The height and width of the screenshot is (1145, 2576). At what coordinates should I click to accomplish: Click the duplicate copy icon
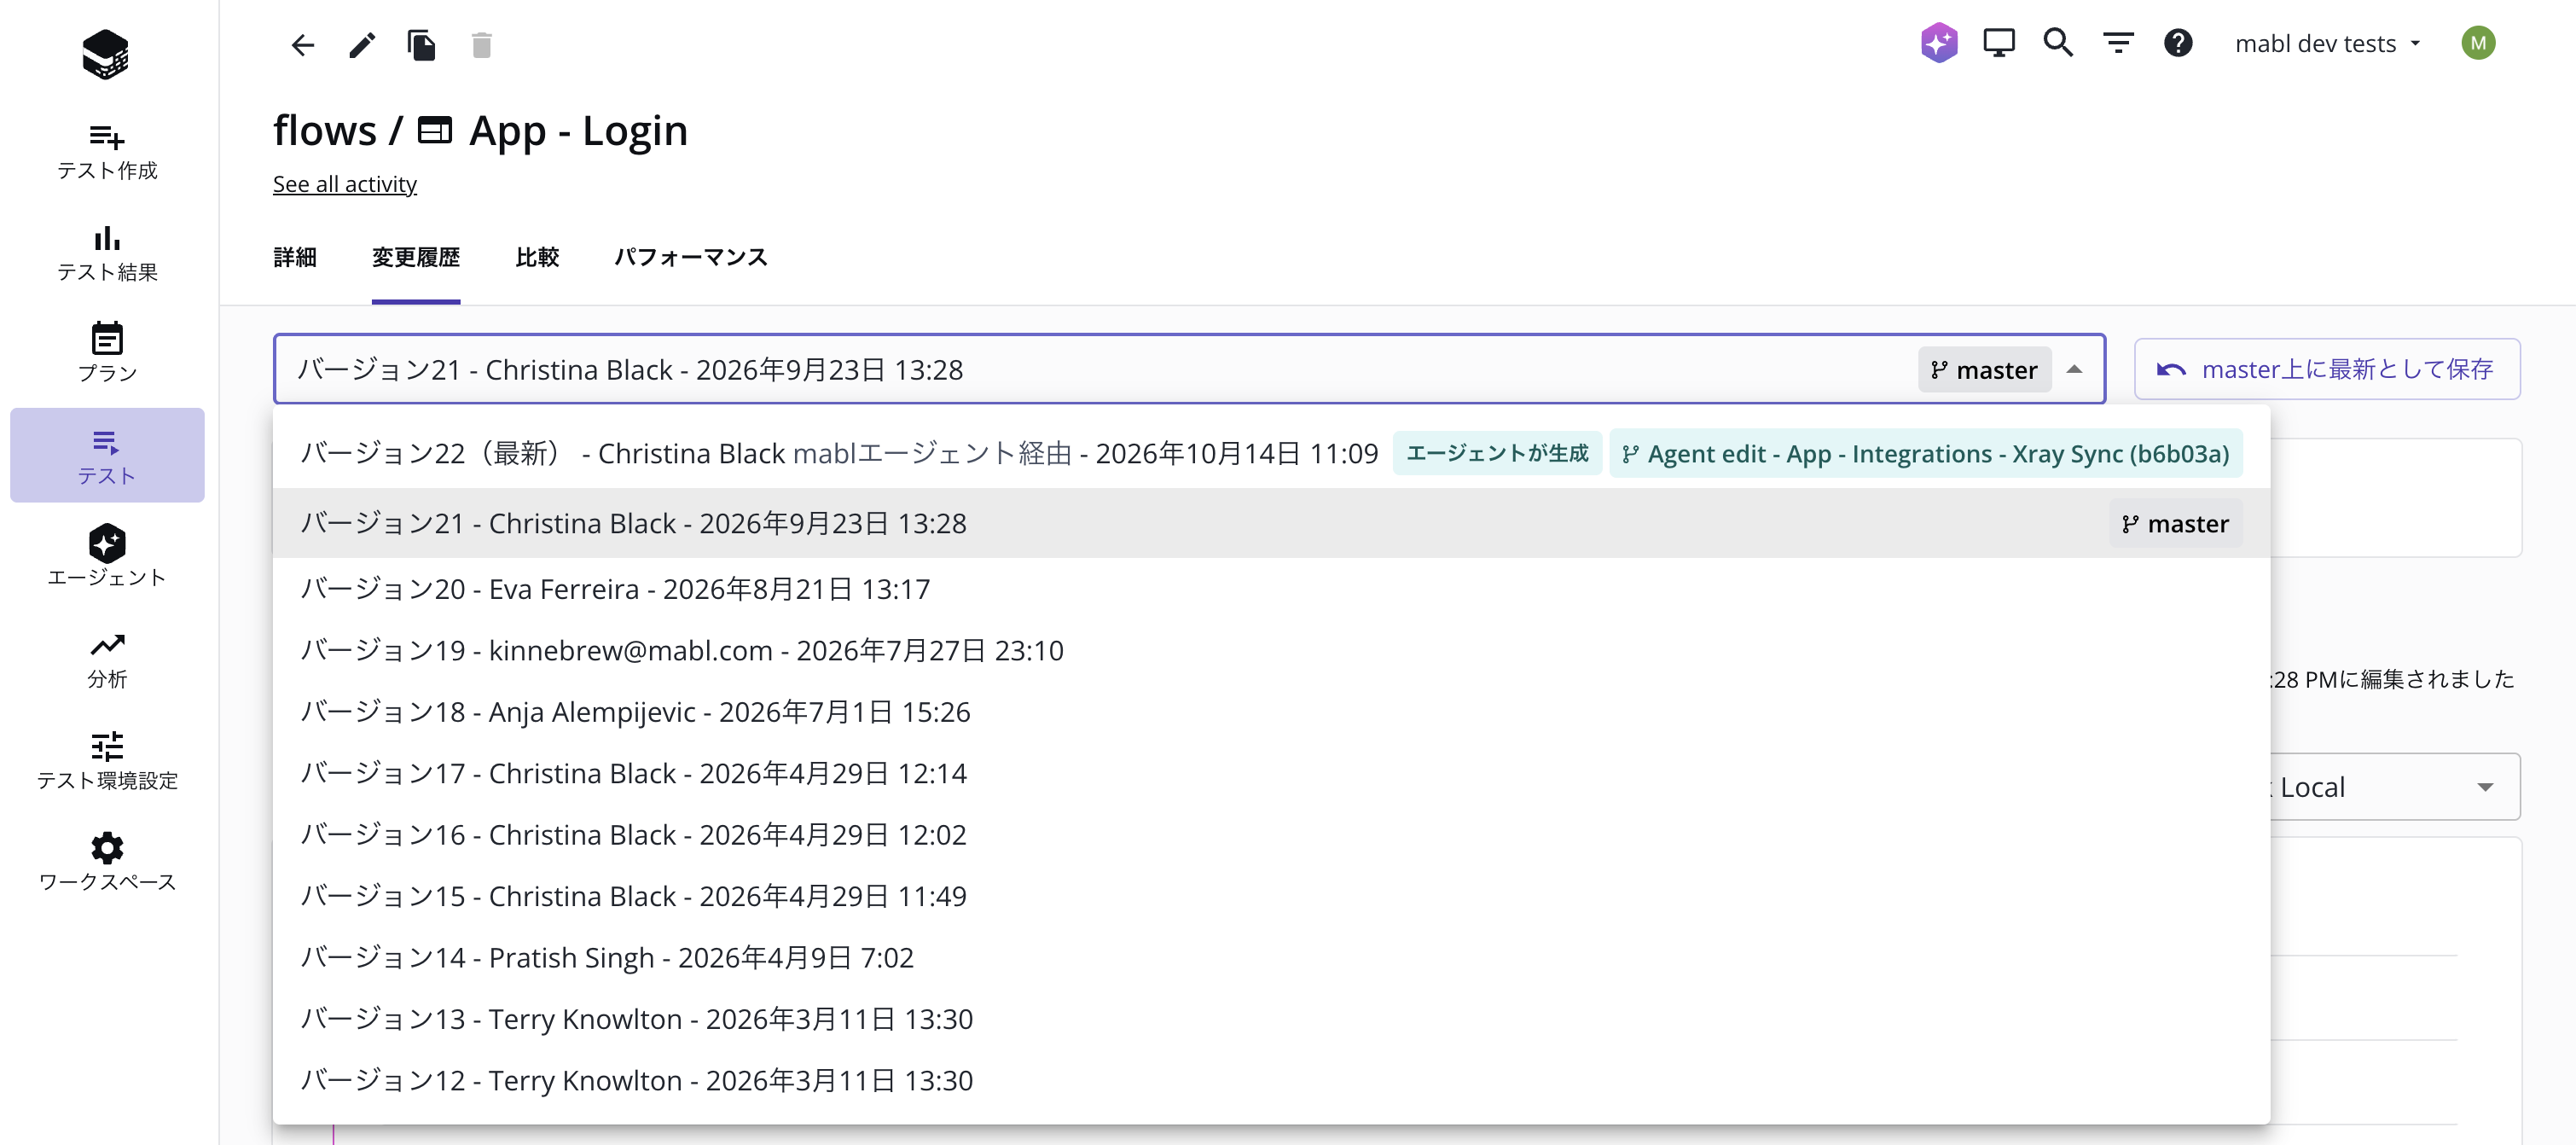(x=422, y=45)
